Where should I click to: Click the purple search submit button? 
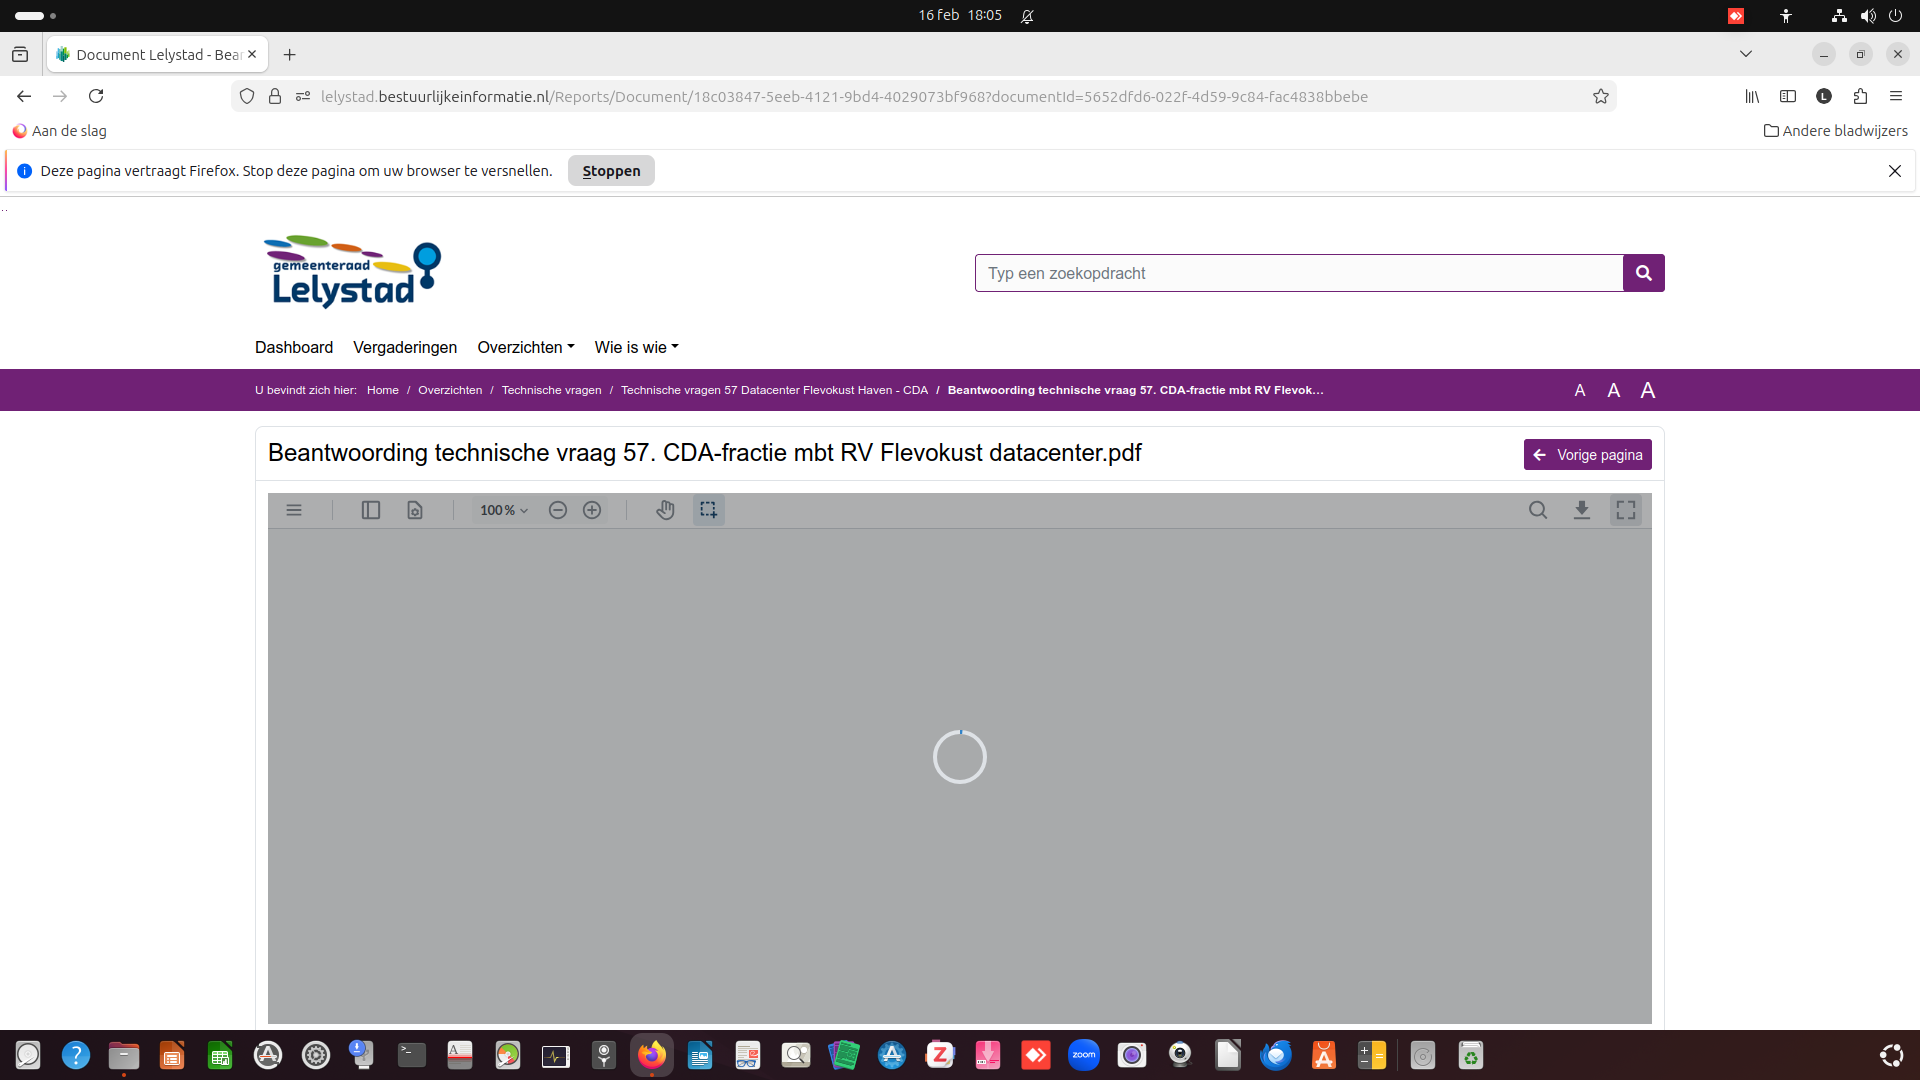1643,273
